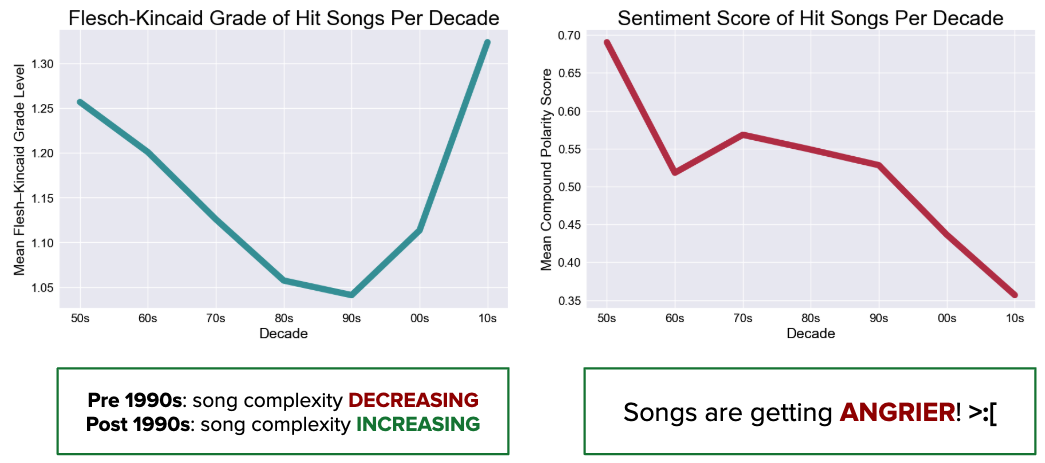Click the 1.30 tick on the left chart
The height and width of the screenshot is (463, 1045).
coord(40,63)
